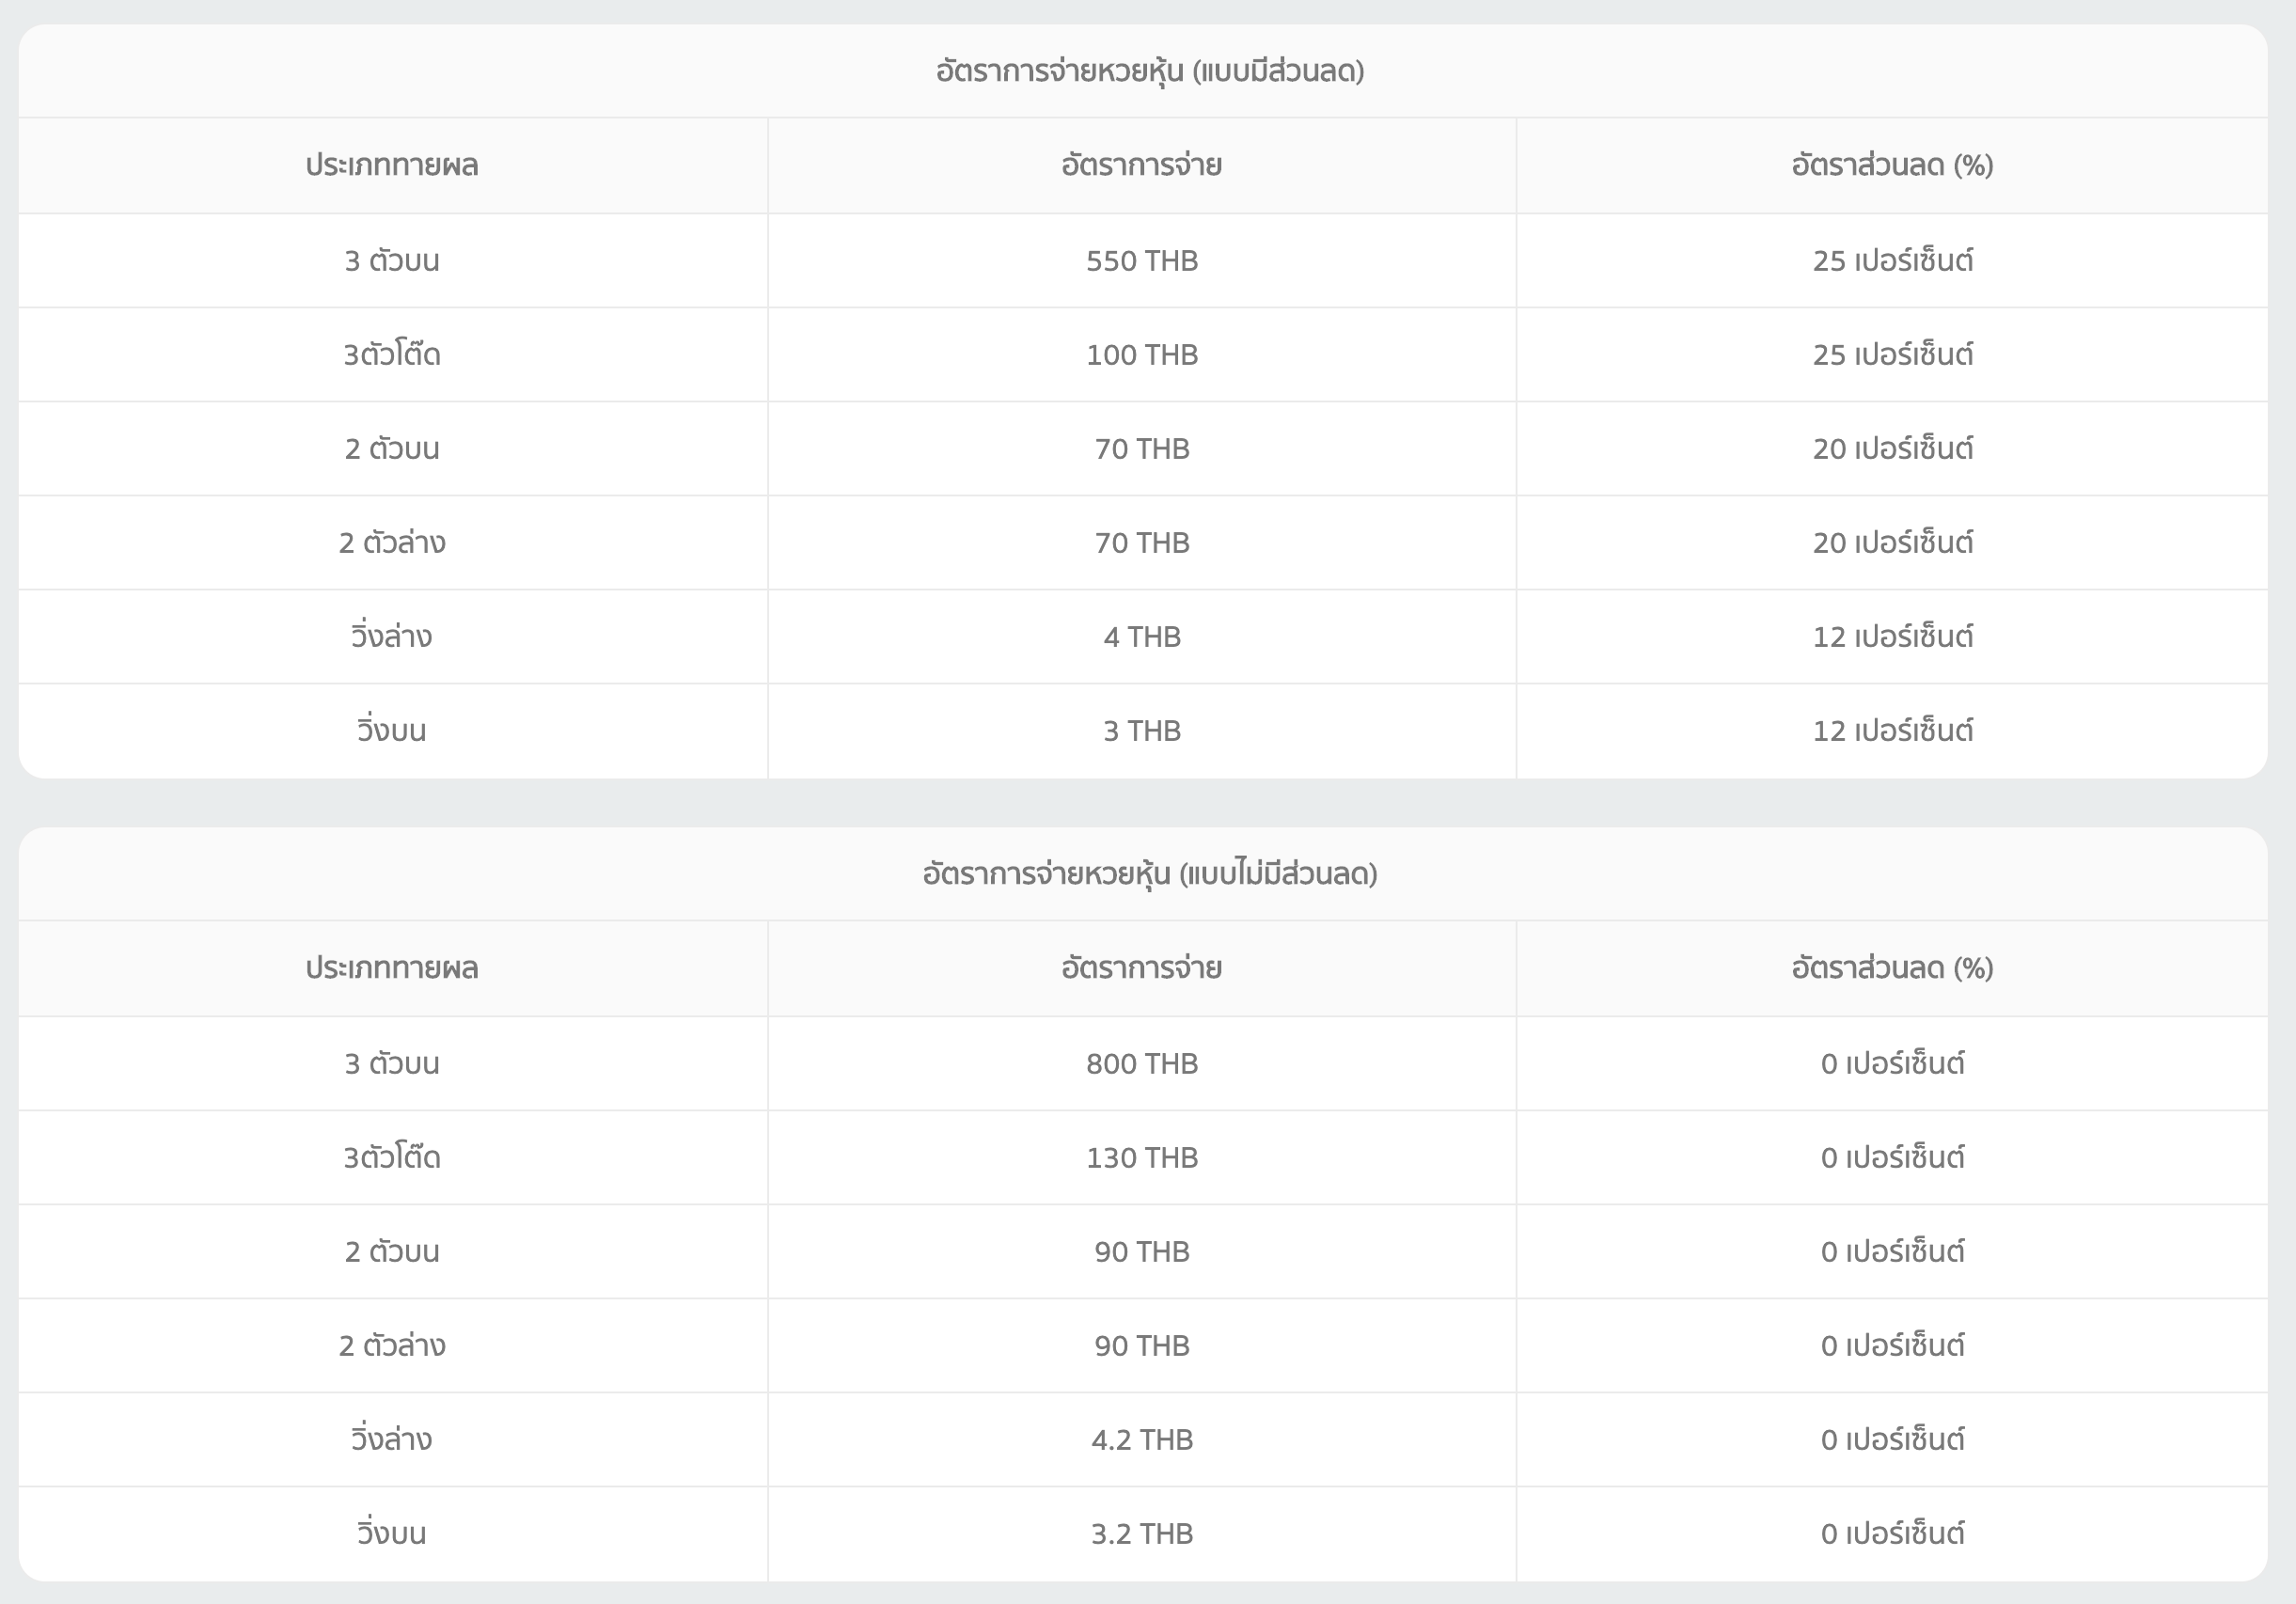Select the 100 THB payout cell
Image resolution: width=2296 pixels, height=1604 pixels.
pyautogui.click(x=1141, y=355)
